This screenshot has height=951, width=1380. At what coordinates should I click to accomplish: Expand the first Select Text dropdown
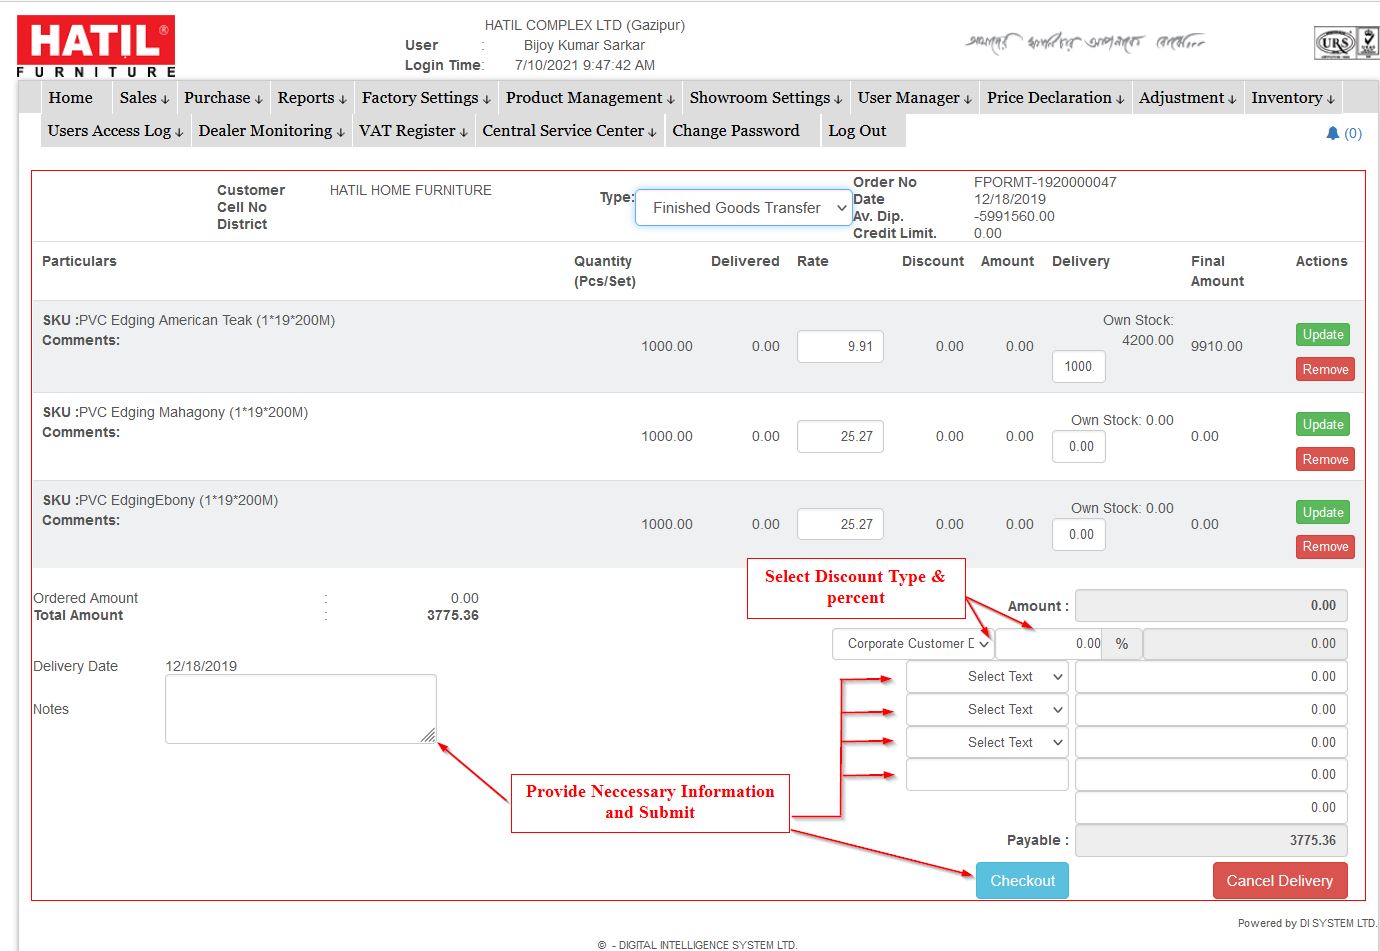pos(987,677)
